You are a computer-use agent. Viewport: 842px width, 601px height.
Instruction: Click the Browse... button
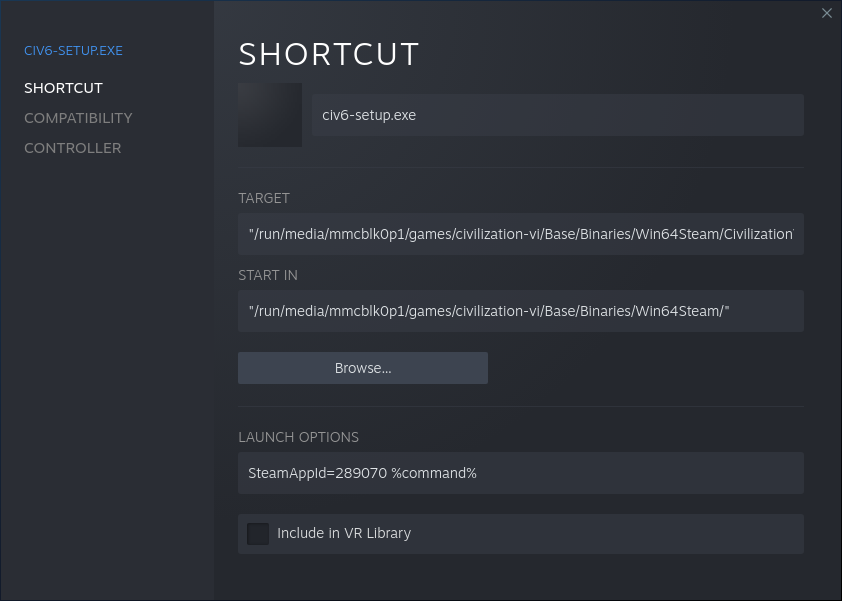tap(363, 368)
